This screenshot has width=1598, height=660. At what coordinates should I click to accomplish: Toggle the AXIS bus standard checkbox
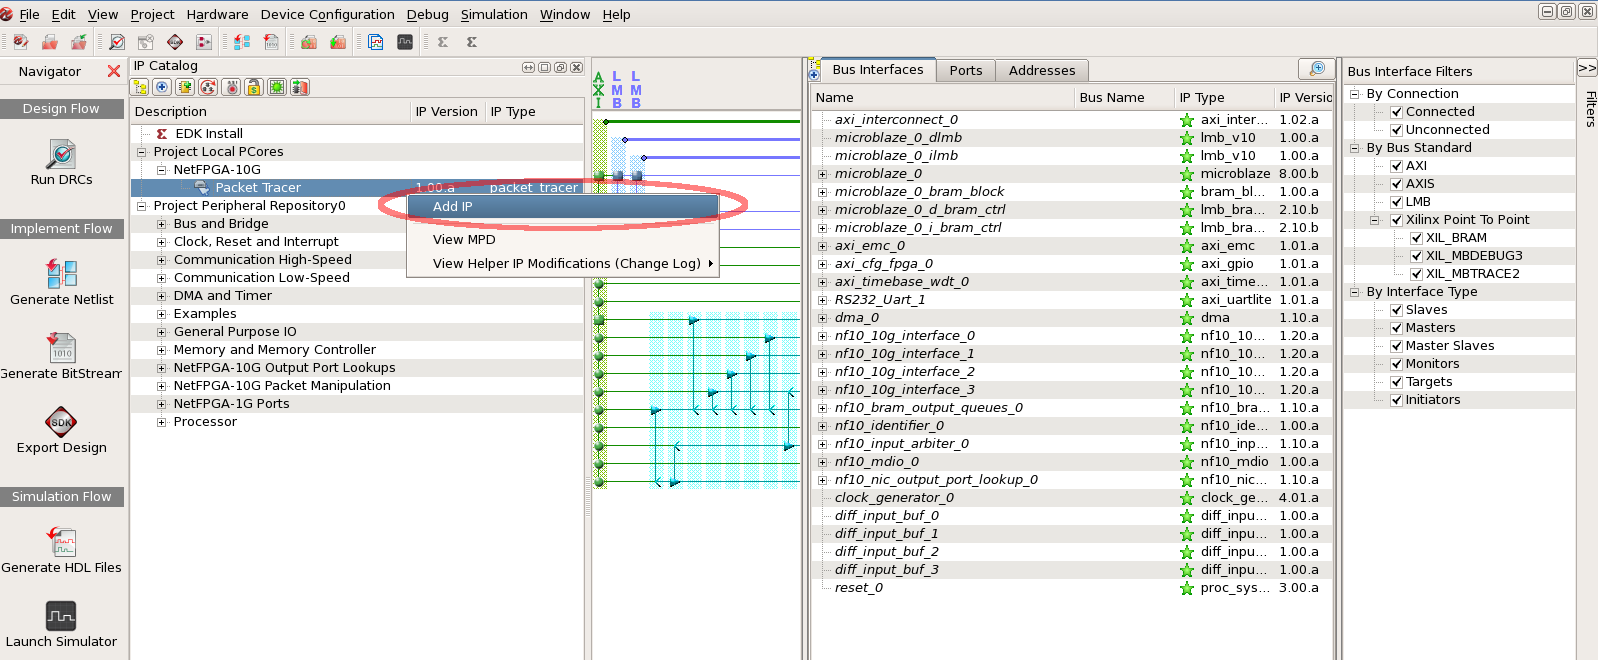click(1396, 184)
